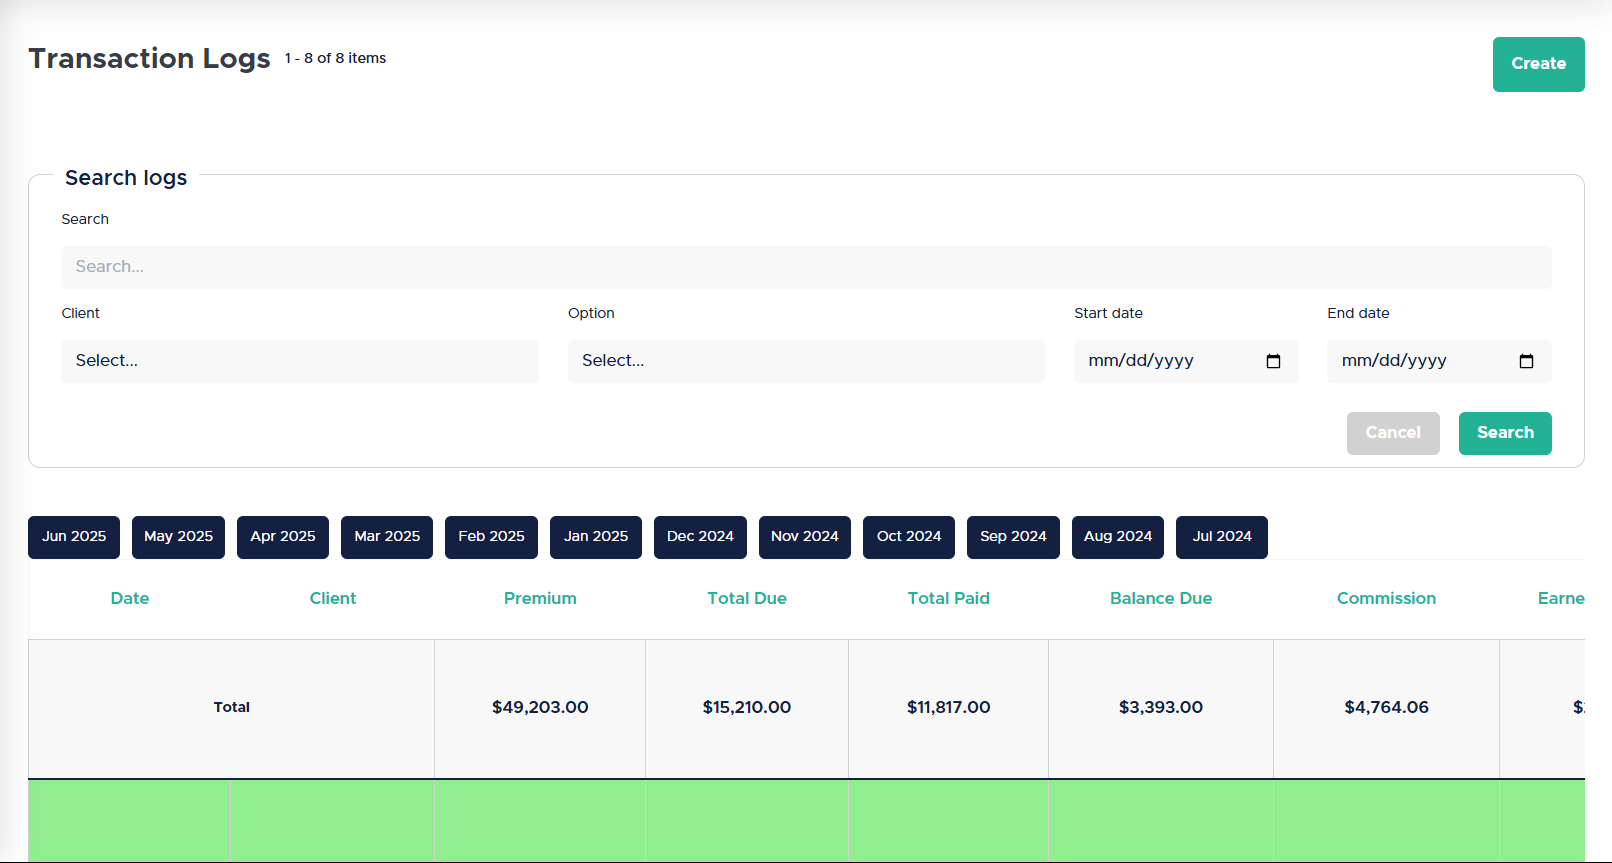Viewport: 1612px width, 863px height.
Task: Click the Commission column header
Action: pos(1386,598)
